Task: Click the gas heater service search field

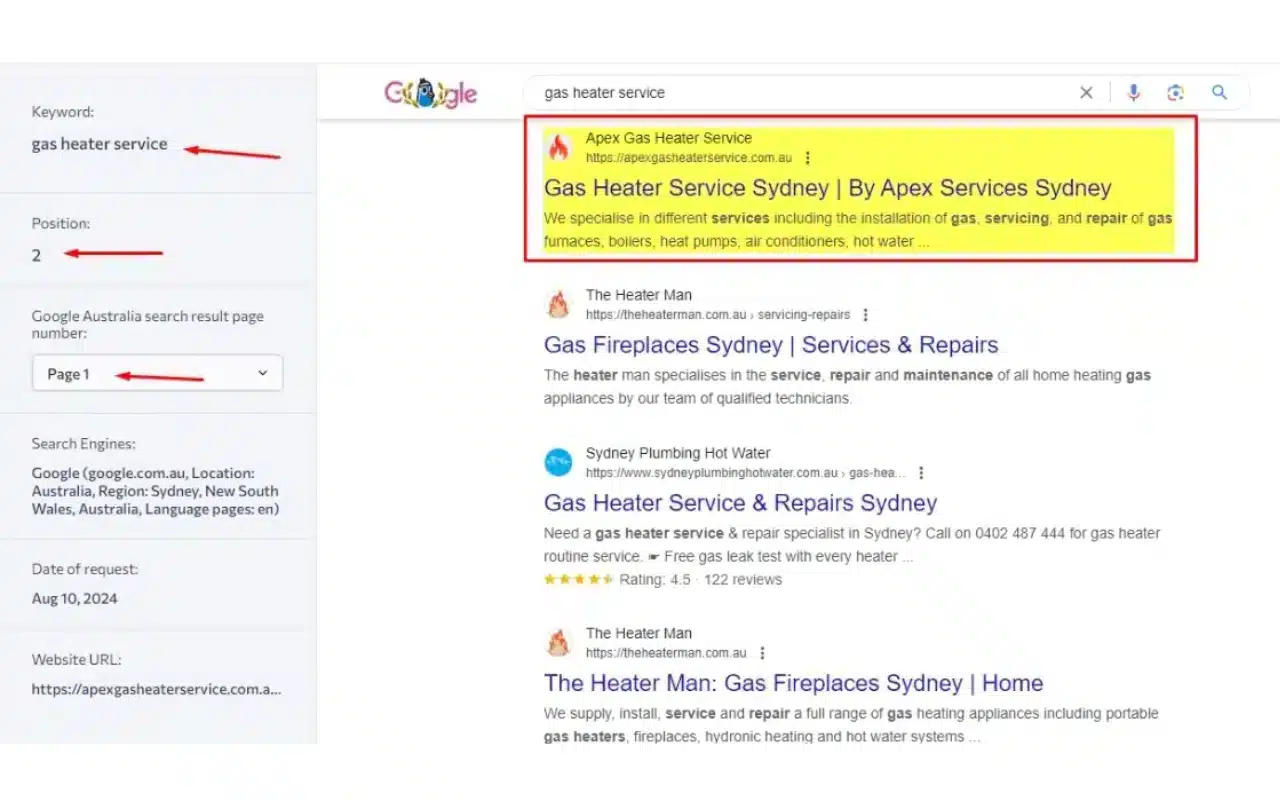Action: [x=800, y=93]
